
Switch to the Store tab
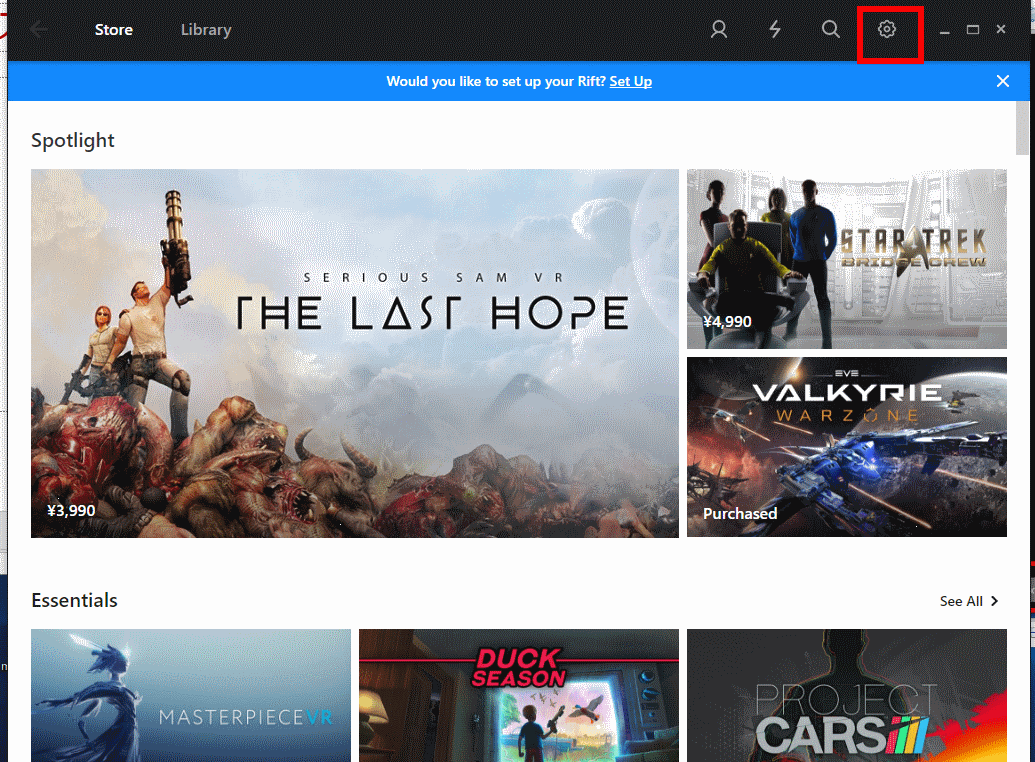coord(114,30)
